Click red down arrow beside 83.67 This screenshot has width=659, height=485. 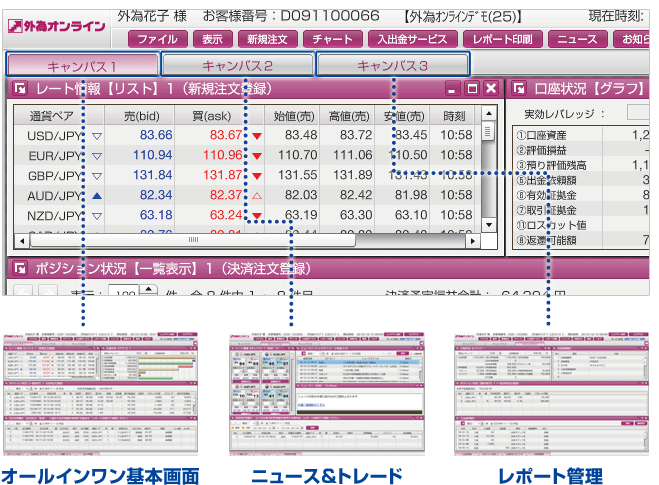pyautogui.click(x=257, y=136)
